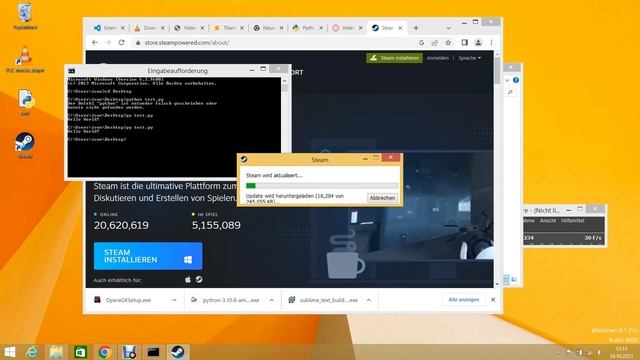Click the network icon in system tray

[x=589, y=352]
